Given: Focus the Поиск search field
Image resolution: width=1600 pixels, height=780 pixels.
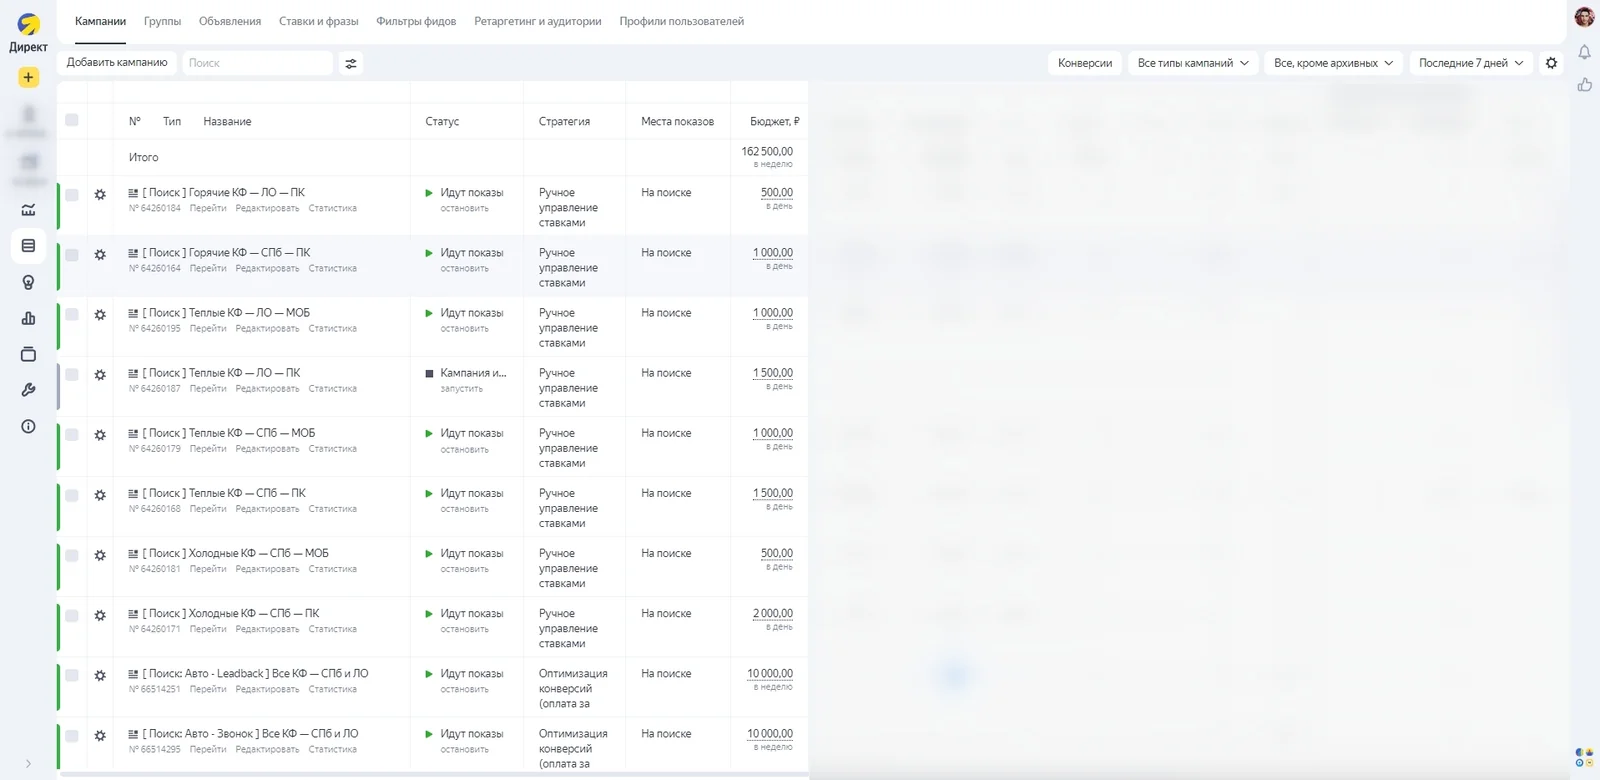Looking at the screenshot, I should (x=257, y=63).
